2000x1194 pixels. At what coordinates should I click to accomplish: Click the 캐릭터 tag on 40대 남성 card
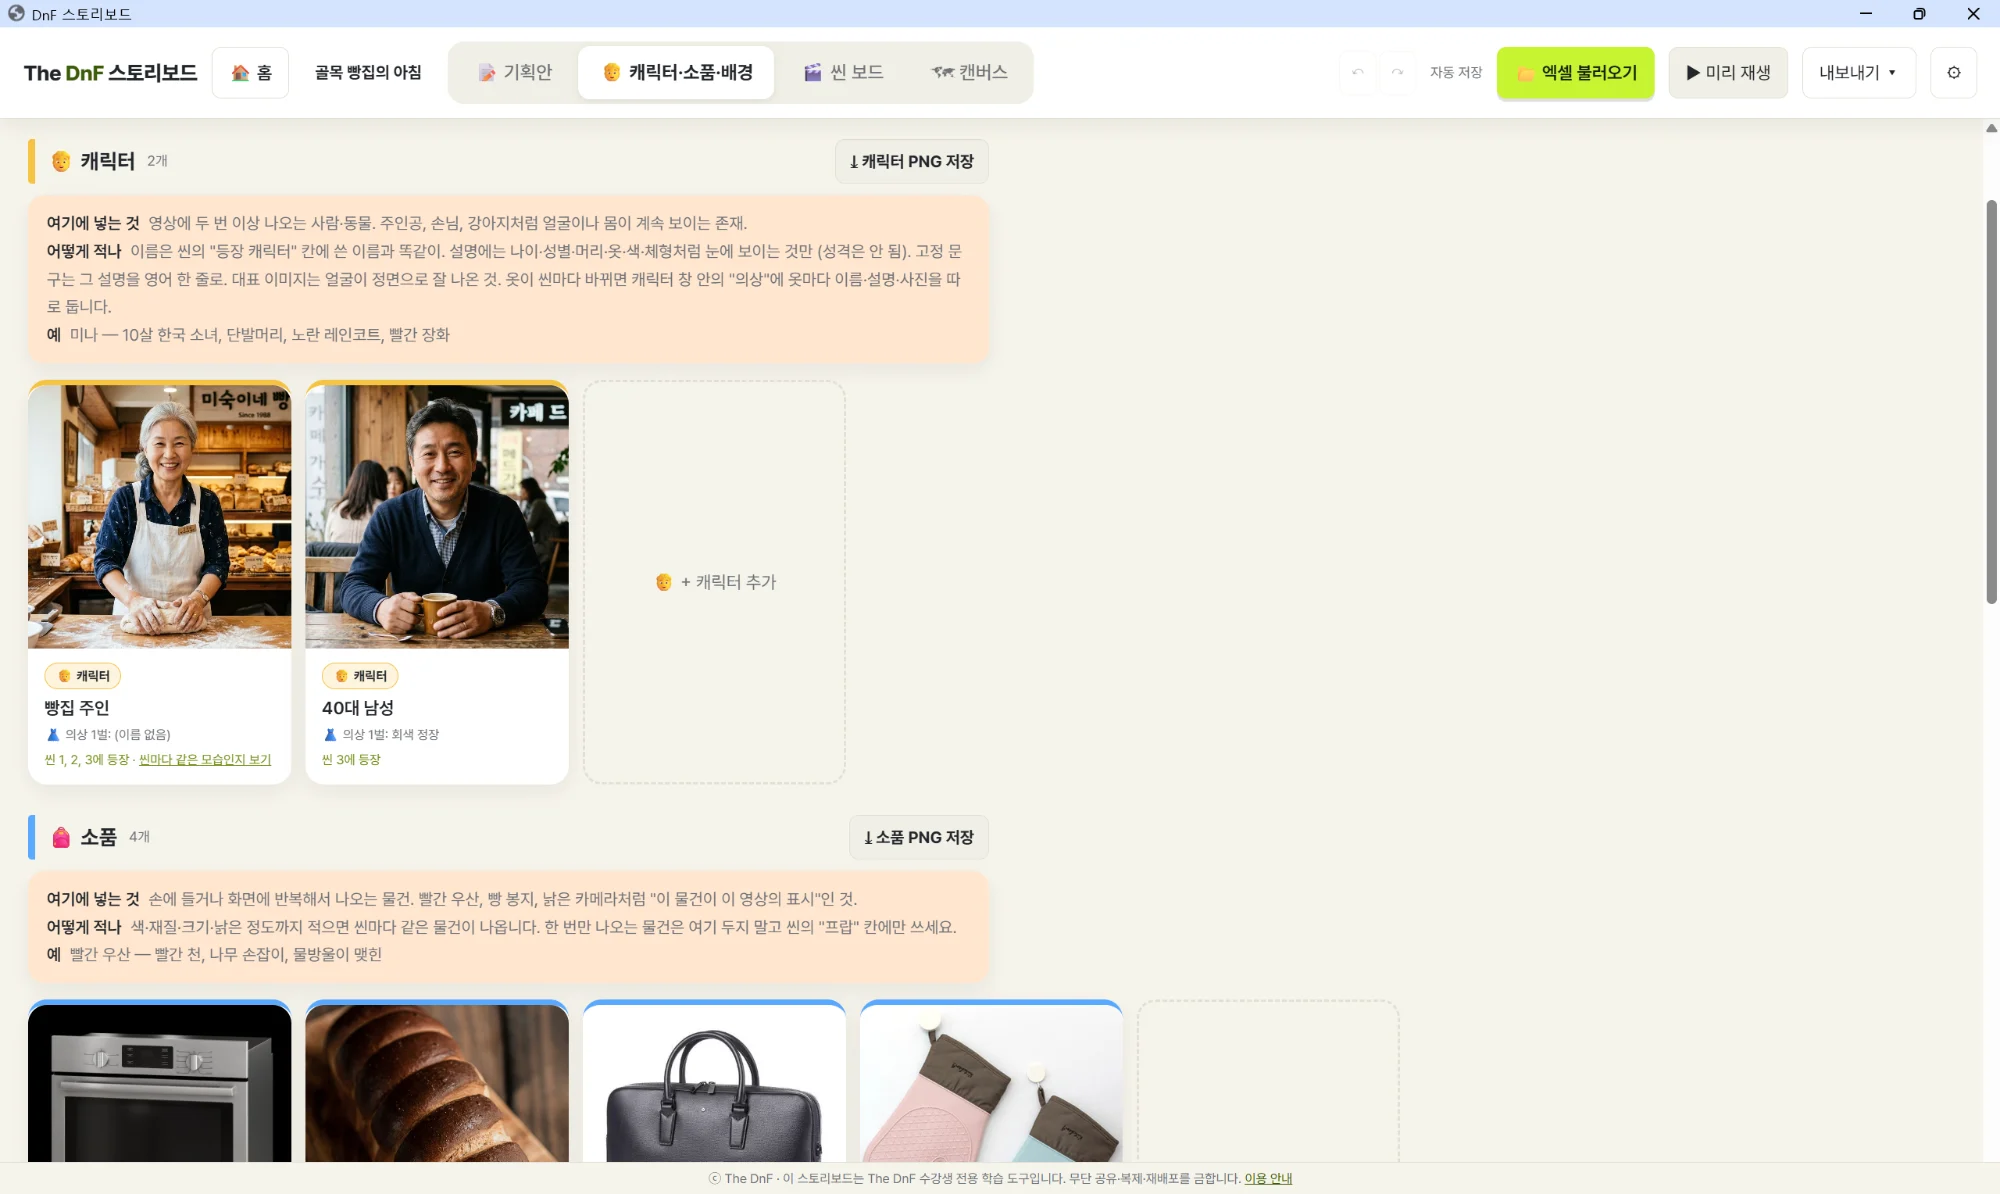pos(360,676)
